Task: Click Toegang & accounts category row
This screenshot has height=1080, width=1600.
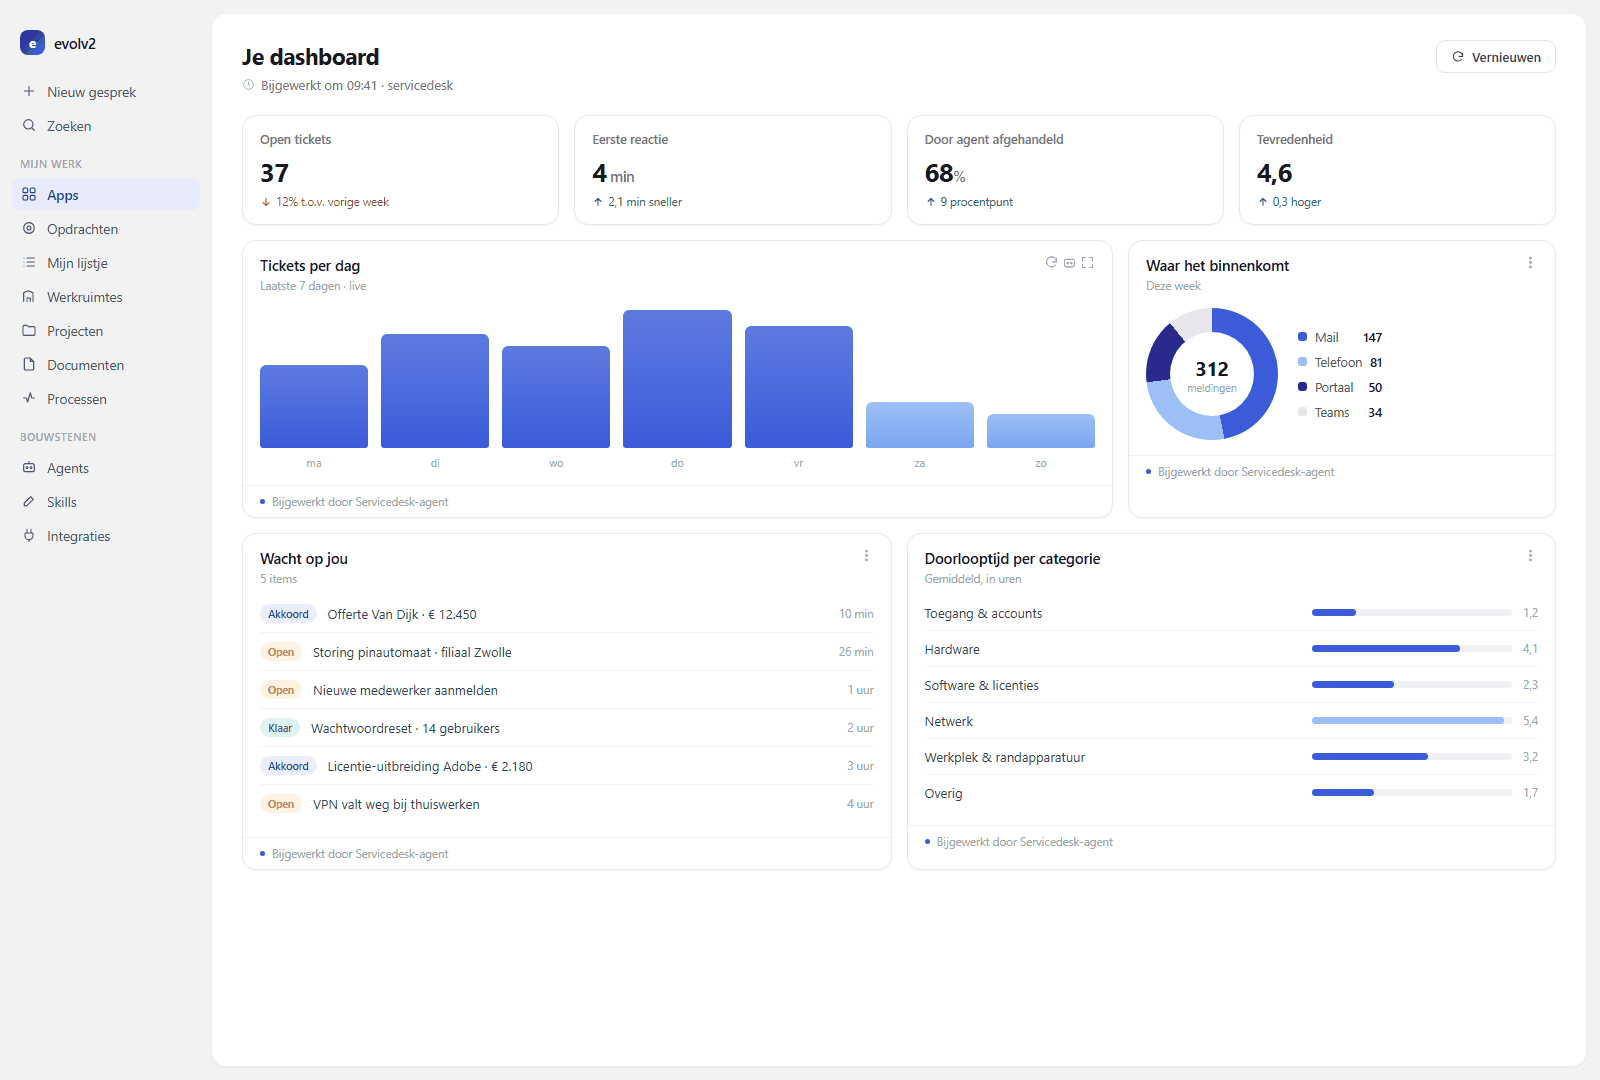Action: tap(1231, 613)
